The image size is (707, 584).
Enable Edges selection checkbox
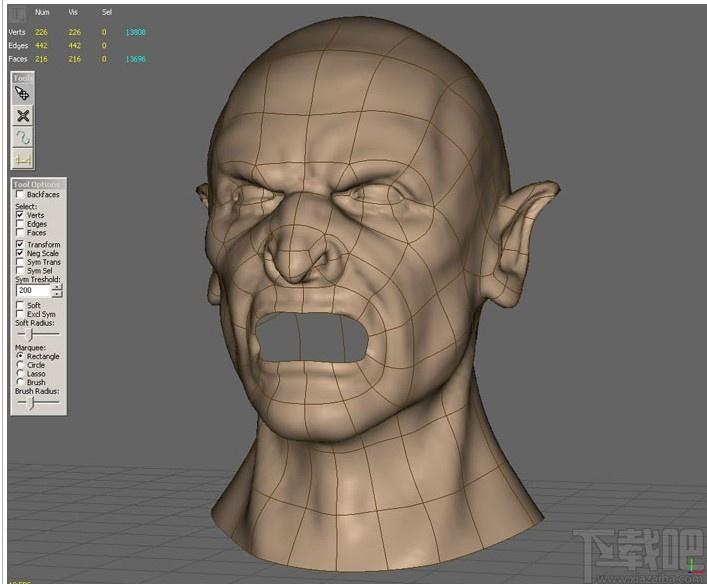(x=20, y=224)
